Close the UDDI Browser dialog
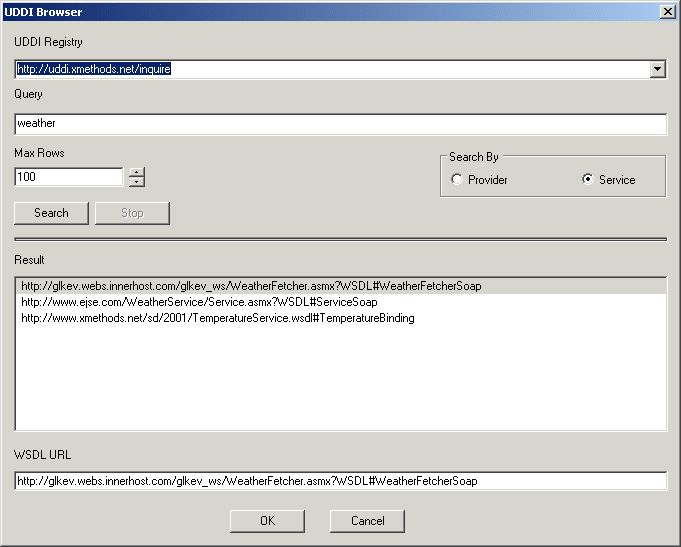 pyautogui.click(x=667, y=11)
